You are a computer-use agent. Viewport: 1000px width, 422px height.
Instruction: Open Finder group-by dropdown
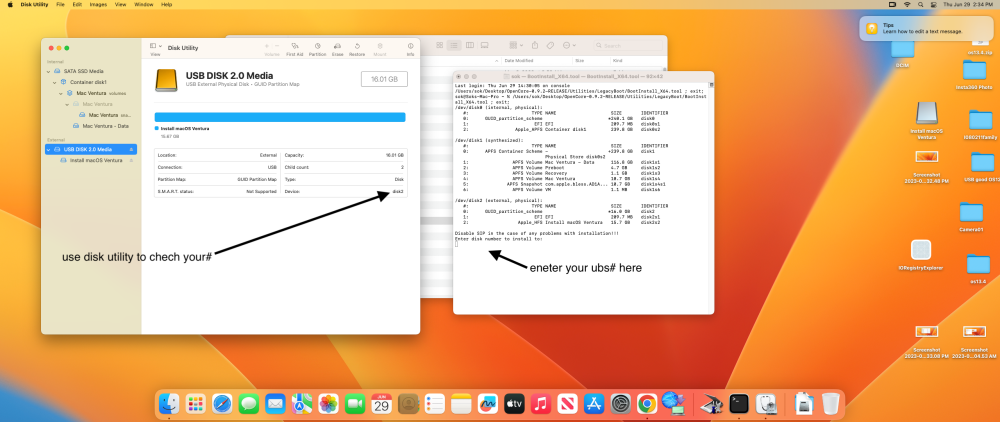coord(516,45)
